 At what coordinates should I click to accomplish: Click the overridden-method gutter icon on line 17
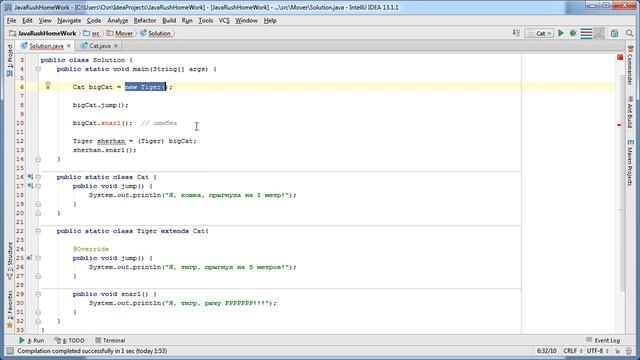pyautogui.click(x=30, y=186)
